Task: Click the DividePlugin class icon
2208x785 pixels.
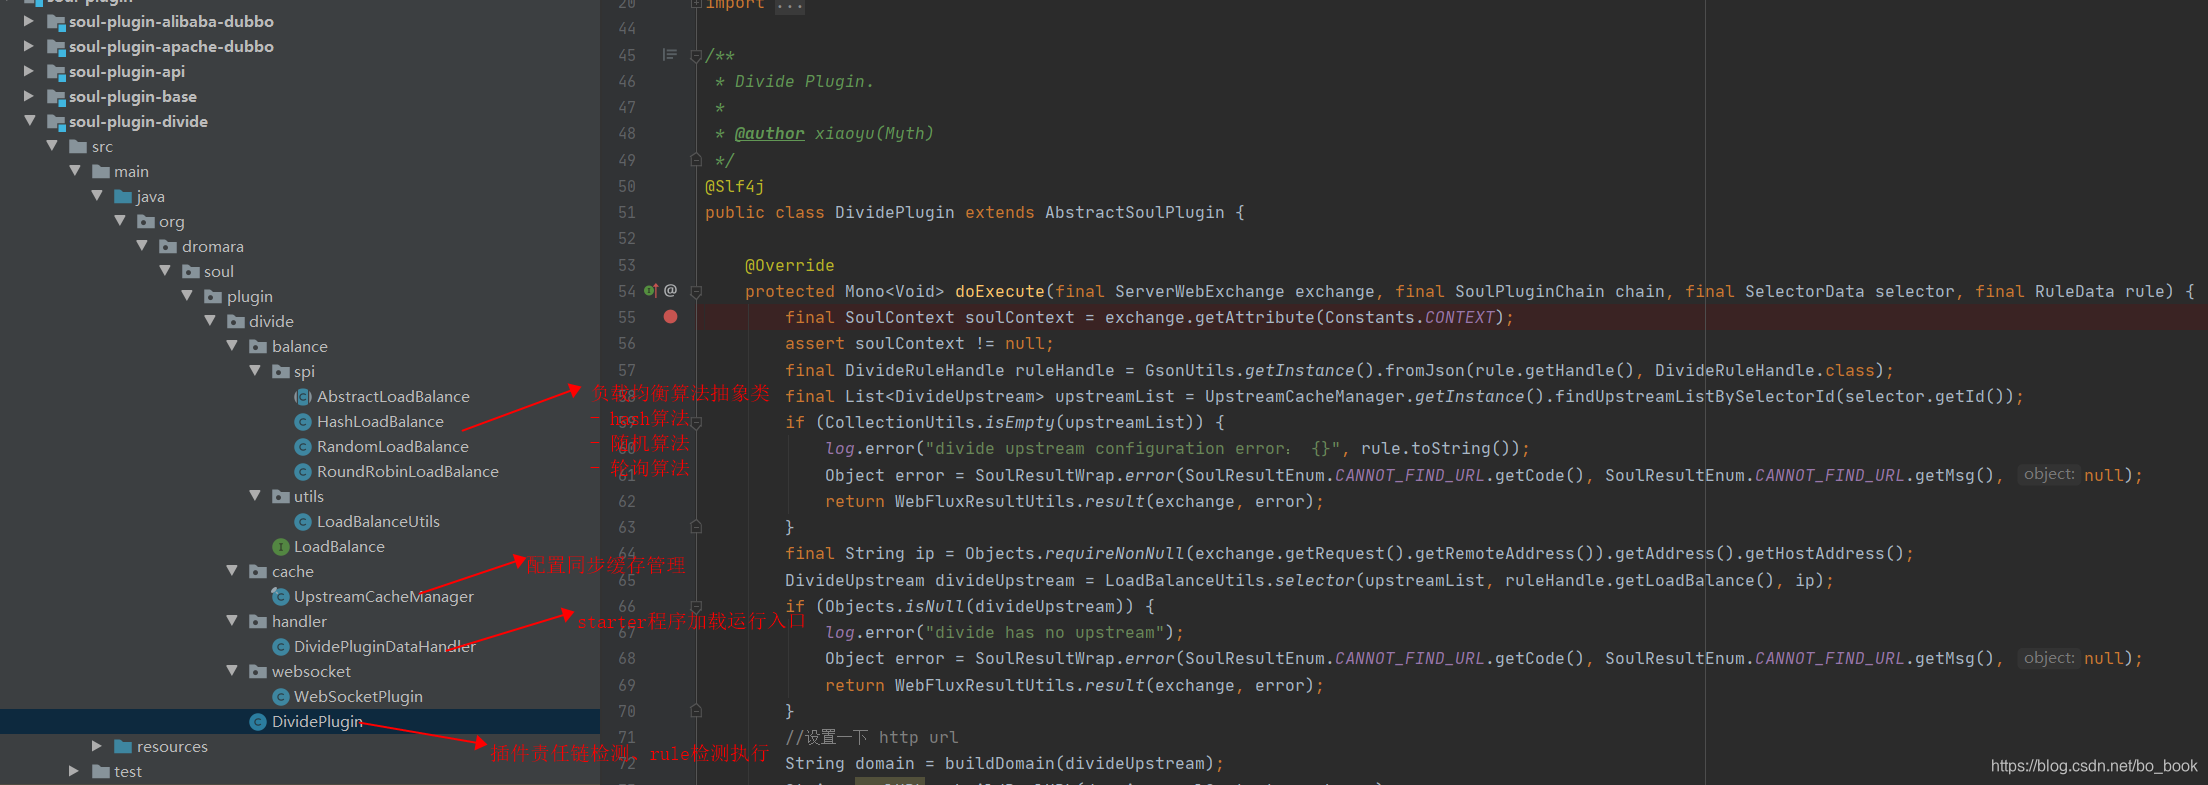Action: coord(258,722)
